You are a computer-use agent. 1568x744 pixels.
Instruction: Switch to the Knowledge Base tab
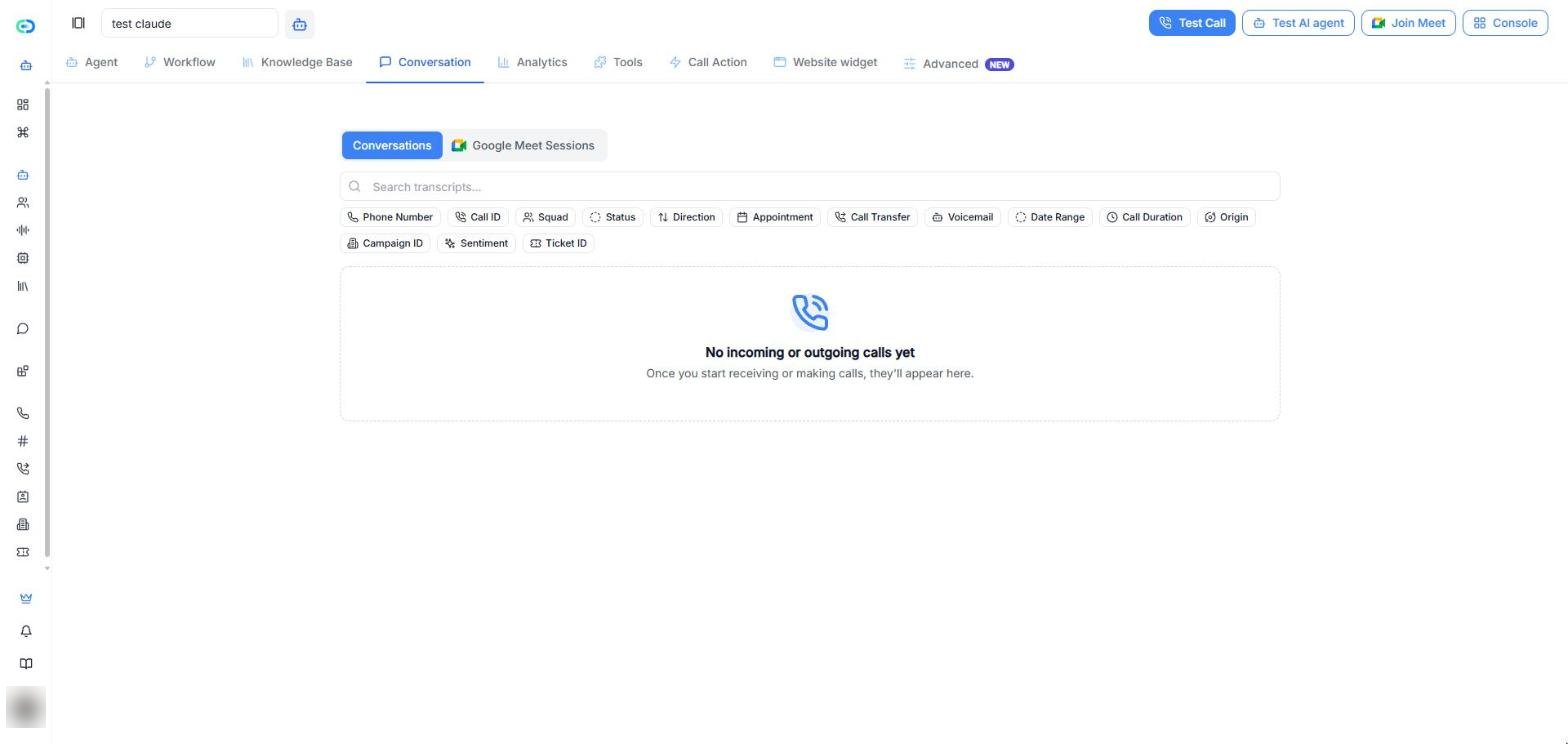point(297,62)
